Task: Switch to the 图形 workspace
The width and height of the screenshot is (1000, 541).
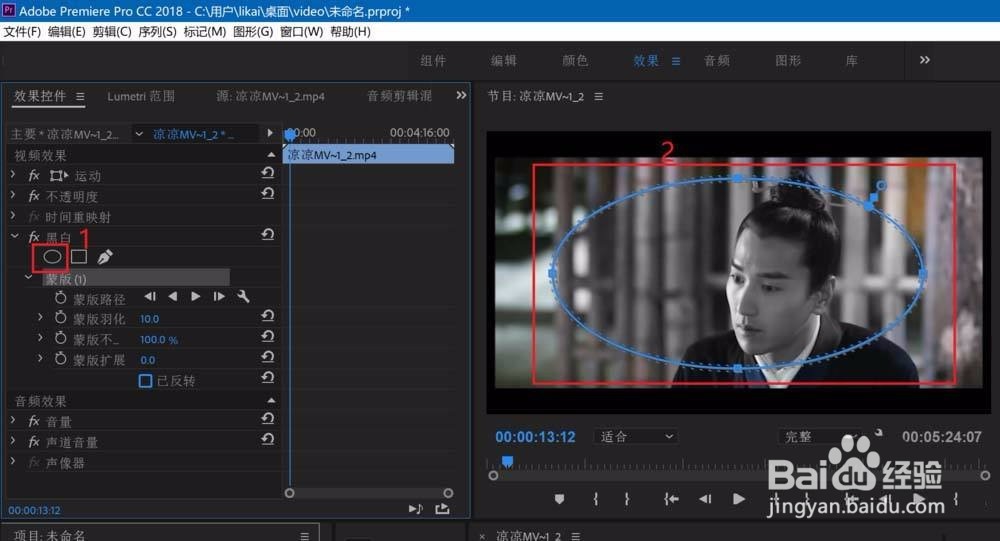Action: coord(788,61)
